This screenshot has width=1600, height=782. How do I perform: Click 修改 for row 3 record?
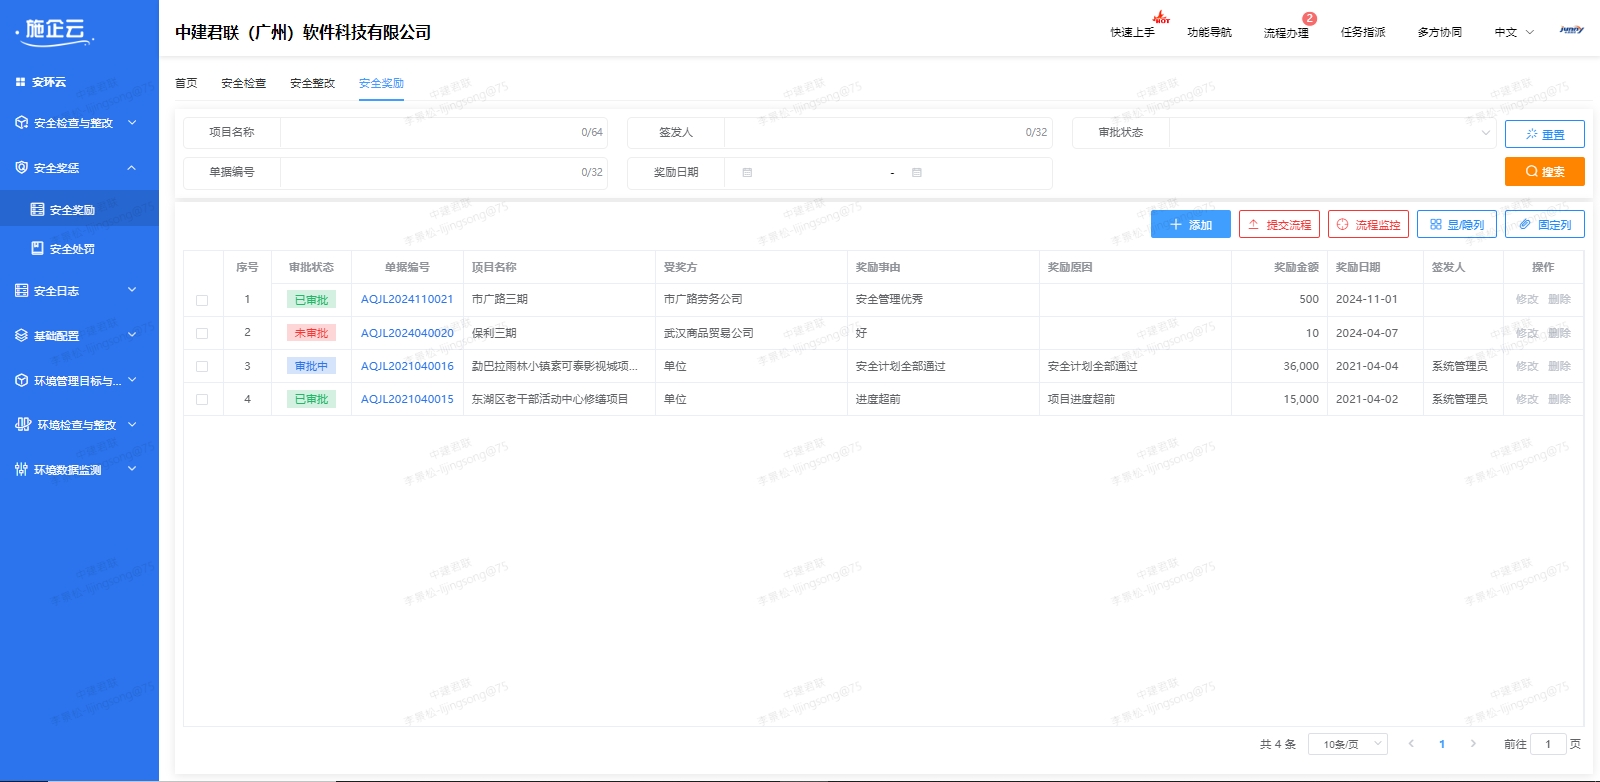1527,366
